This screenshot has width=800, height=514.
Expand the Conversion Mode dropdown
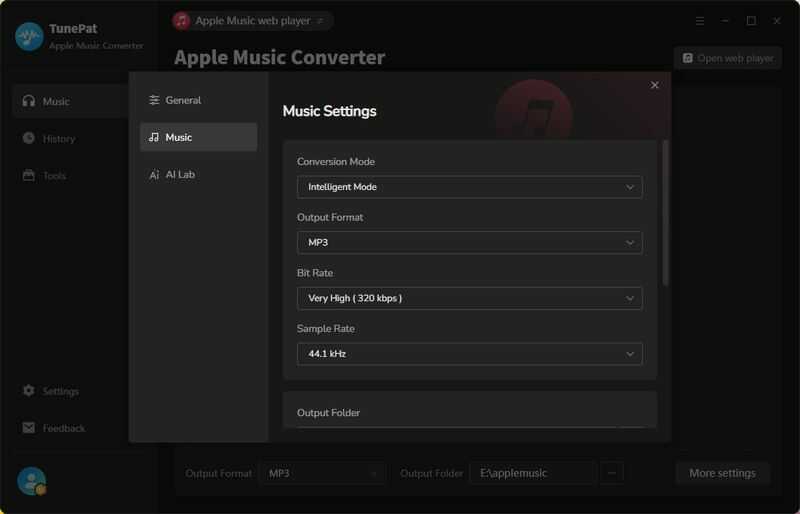point(469,187)
